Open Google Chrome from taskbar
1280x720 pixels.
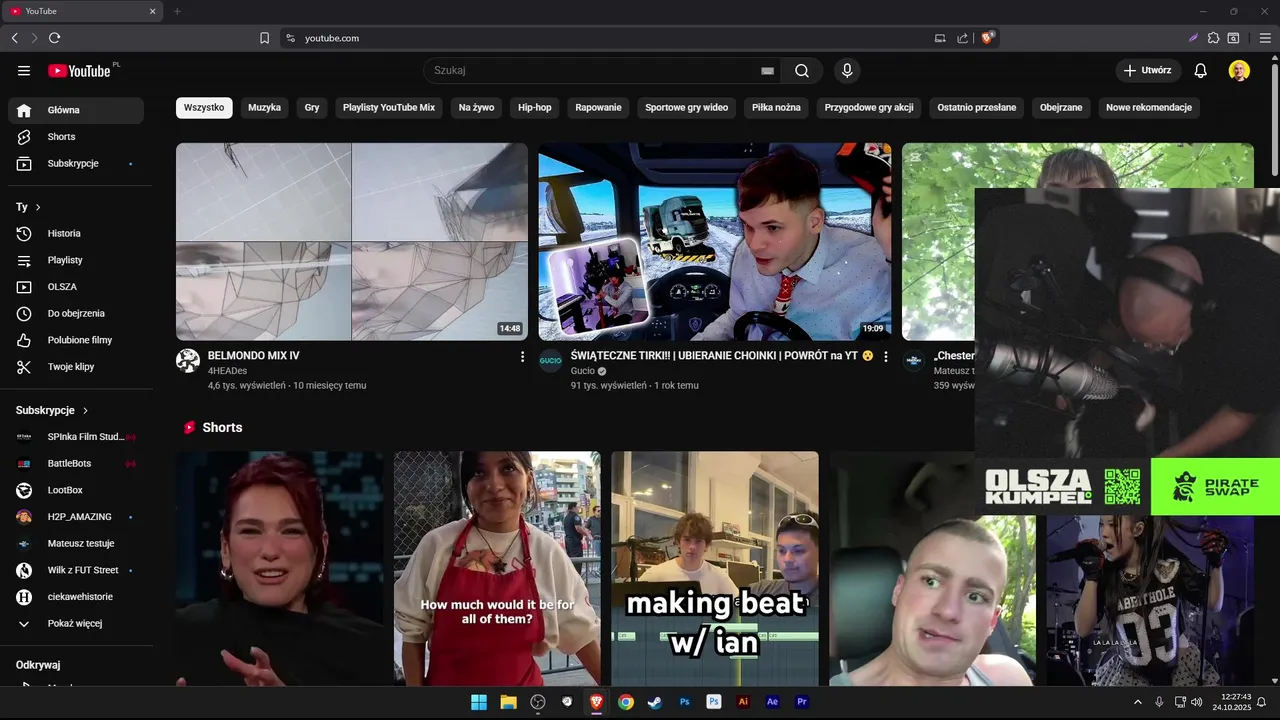pyautogui.click(x=625, y=702)
